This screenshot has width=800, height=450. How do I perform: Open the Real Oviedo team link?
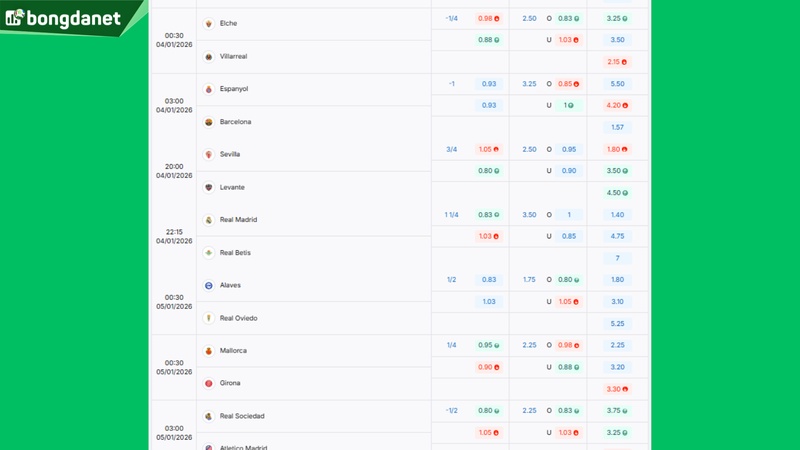point(238,318)
